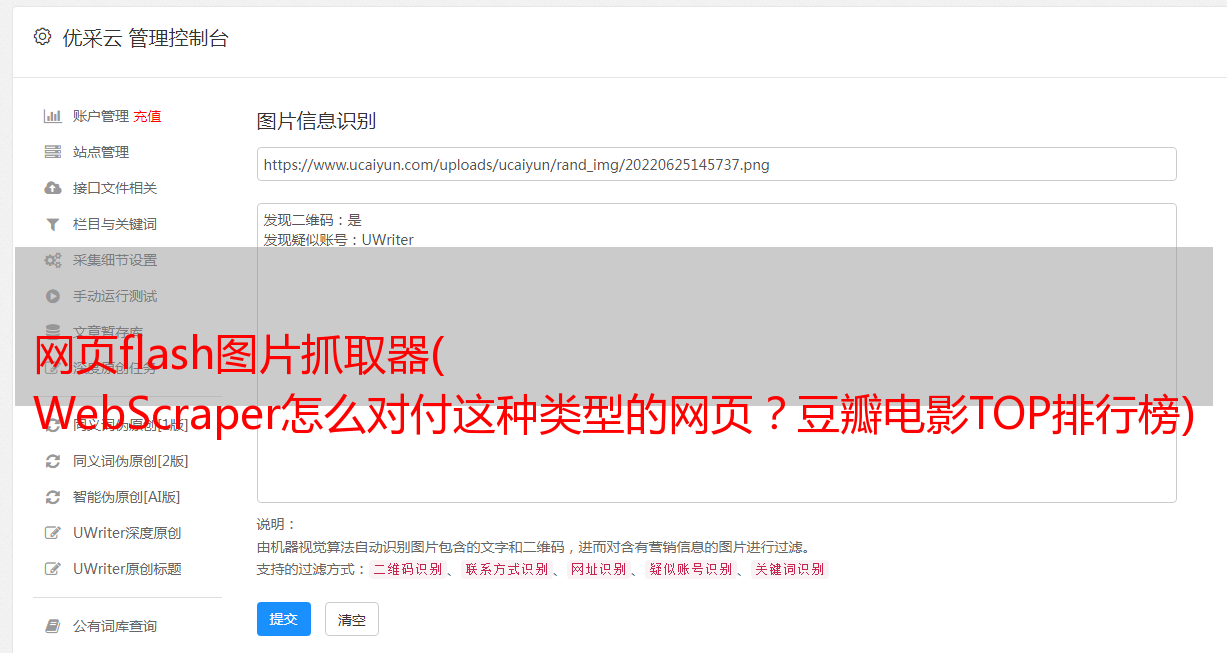Click the 图片信息识别 page heading

tap(316, 121)
